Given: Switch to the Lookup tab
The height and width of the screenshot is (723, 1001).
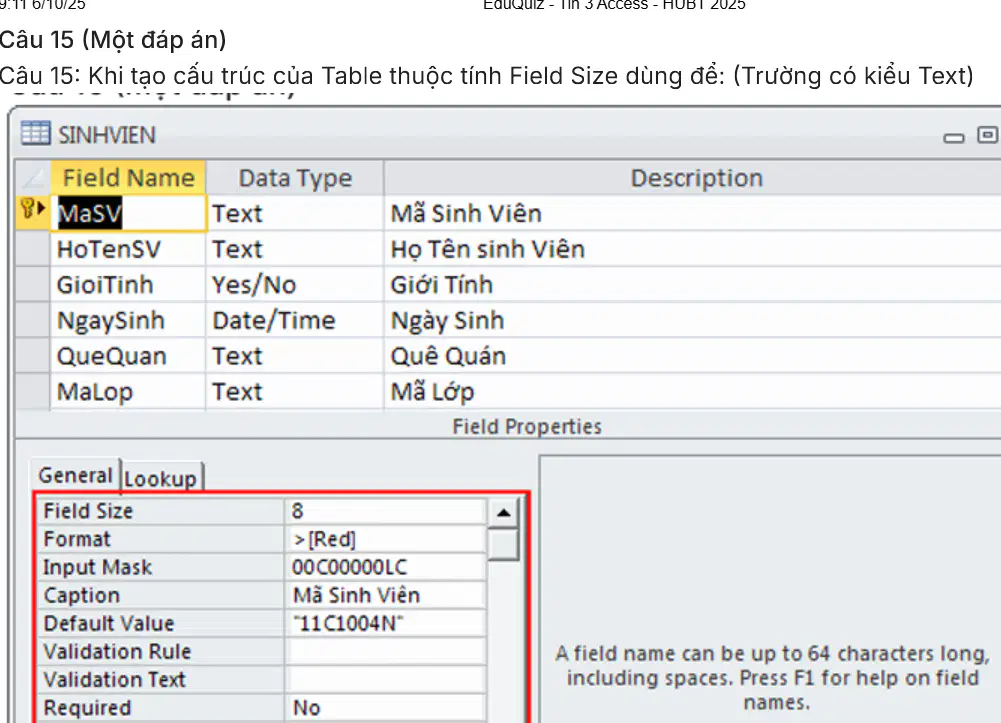Looking at the screenshot, I should click(x=161, y=478).
